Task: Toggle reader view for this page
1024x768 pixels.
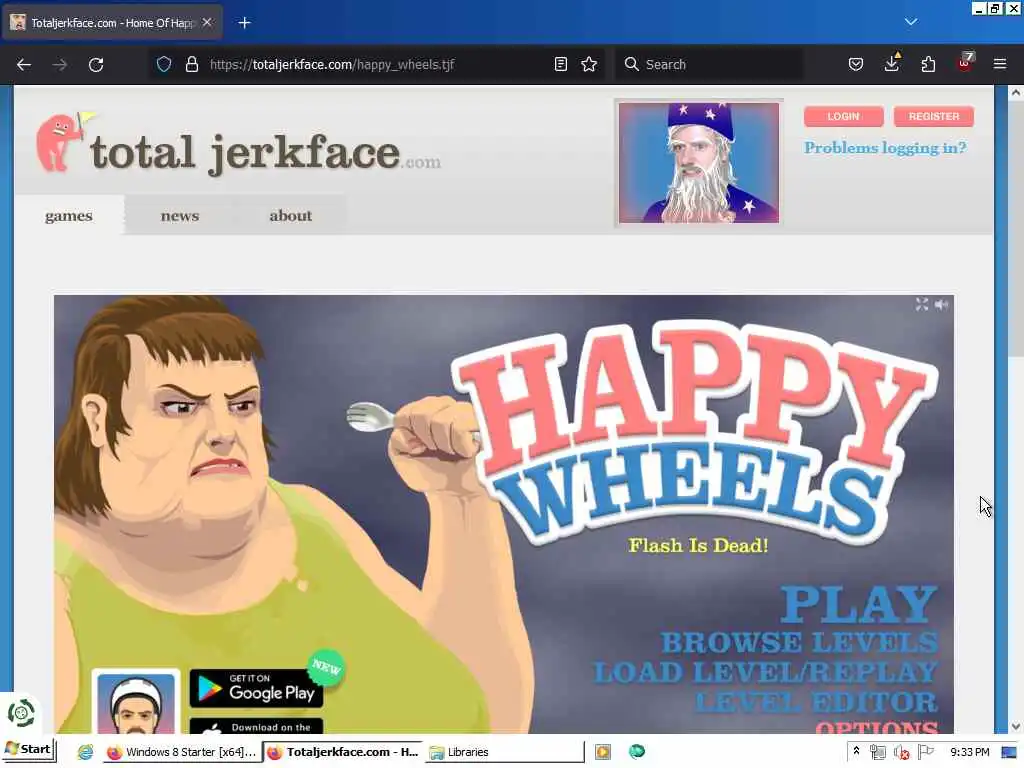Action: pos(560,64)
